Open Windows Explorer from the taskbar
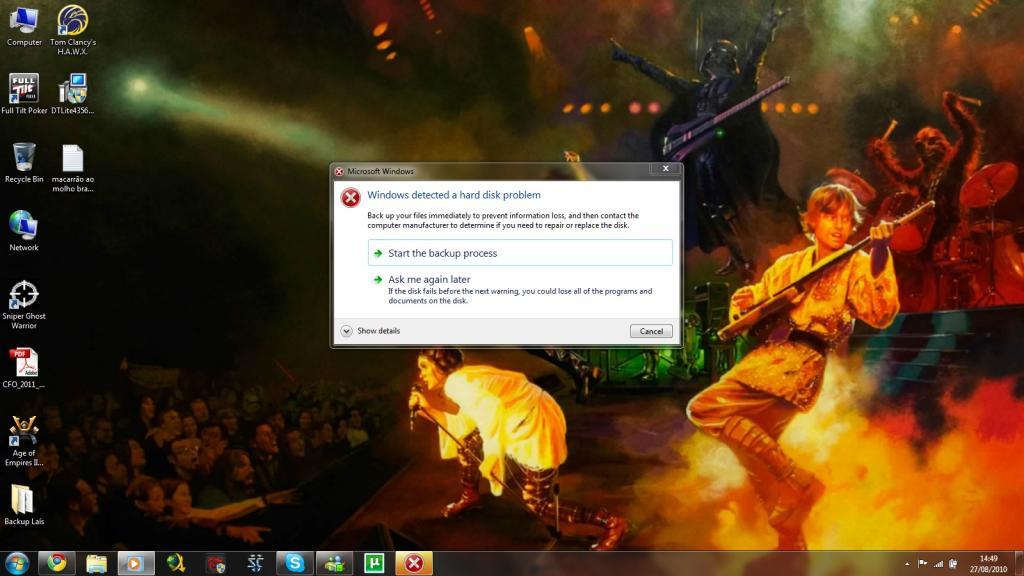The image size is (1024, 576). 96,563
